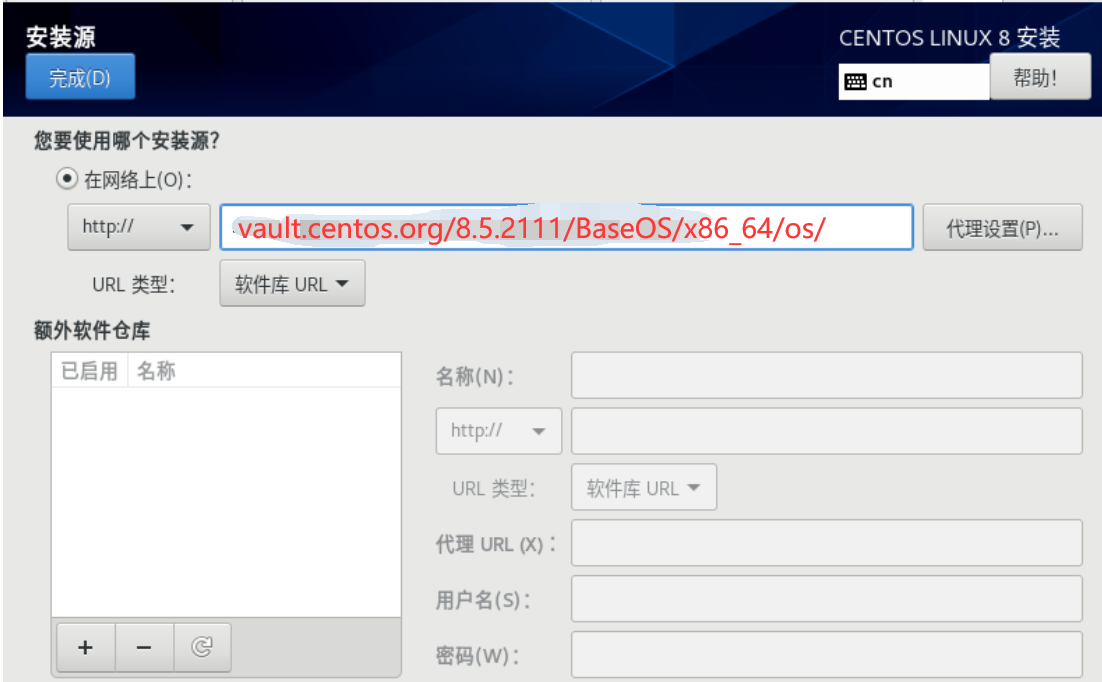This screenshot has height=682, width=1102.
Task: Open the 帮助! help button
Action: point(1040,77)
